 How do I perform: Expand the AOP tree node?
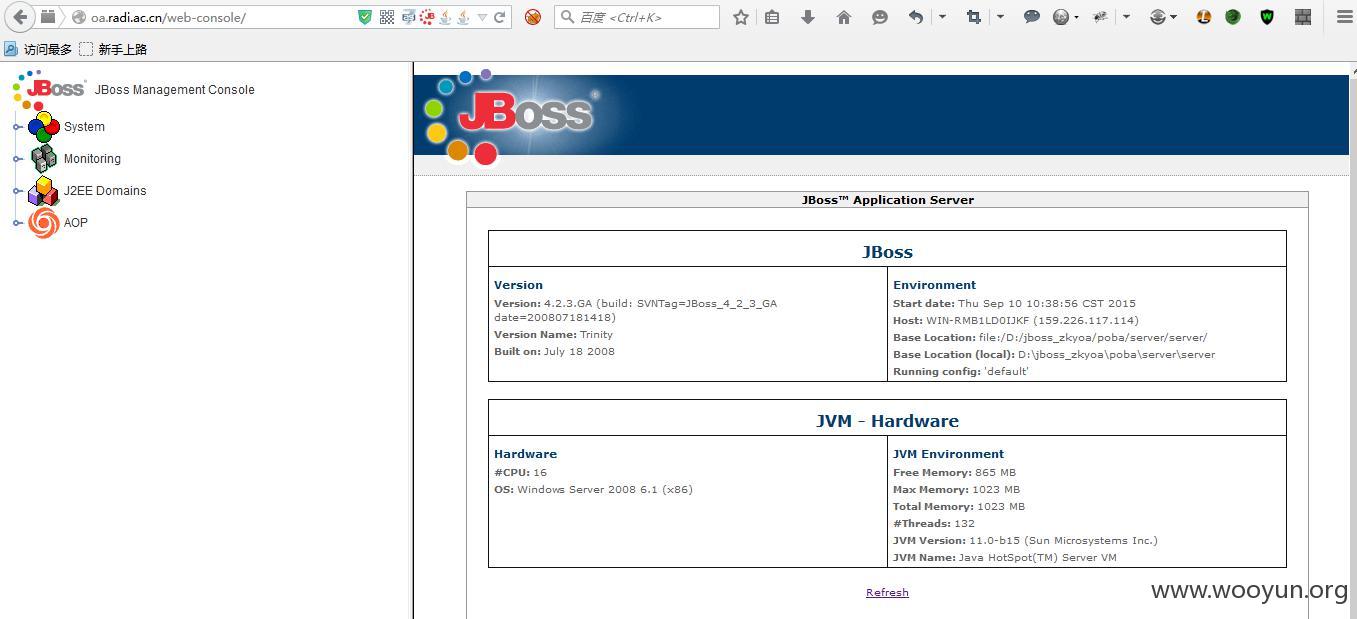tap(17, 223)
